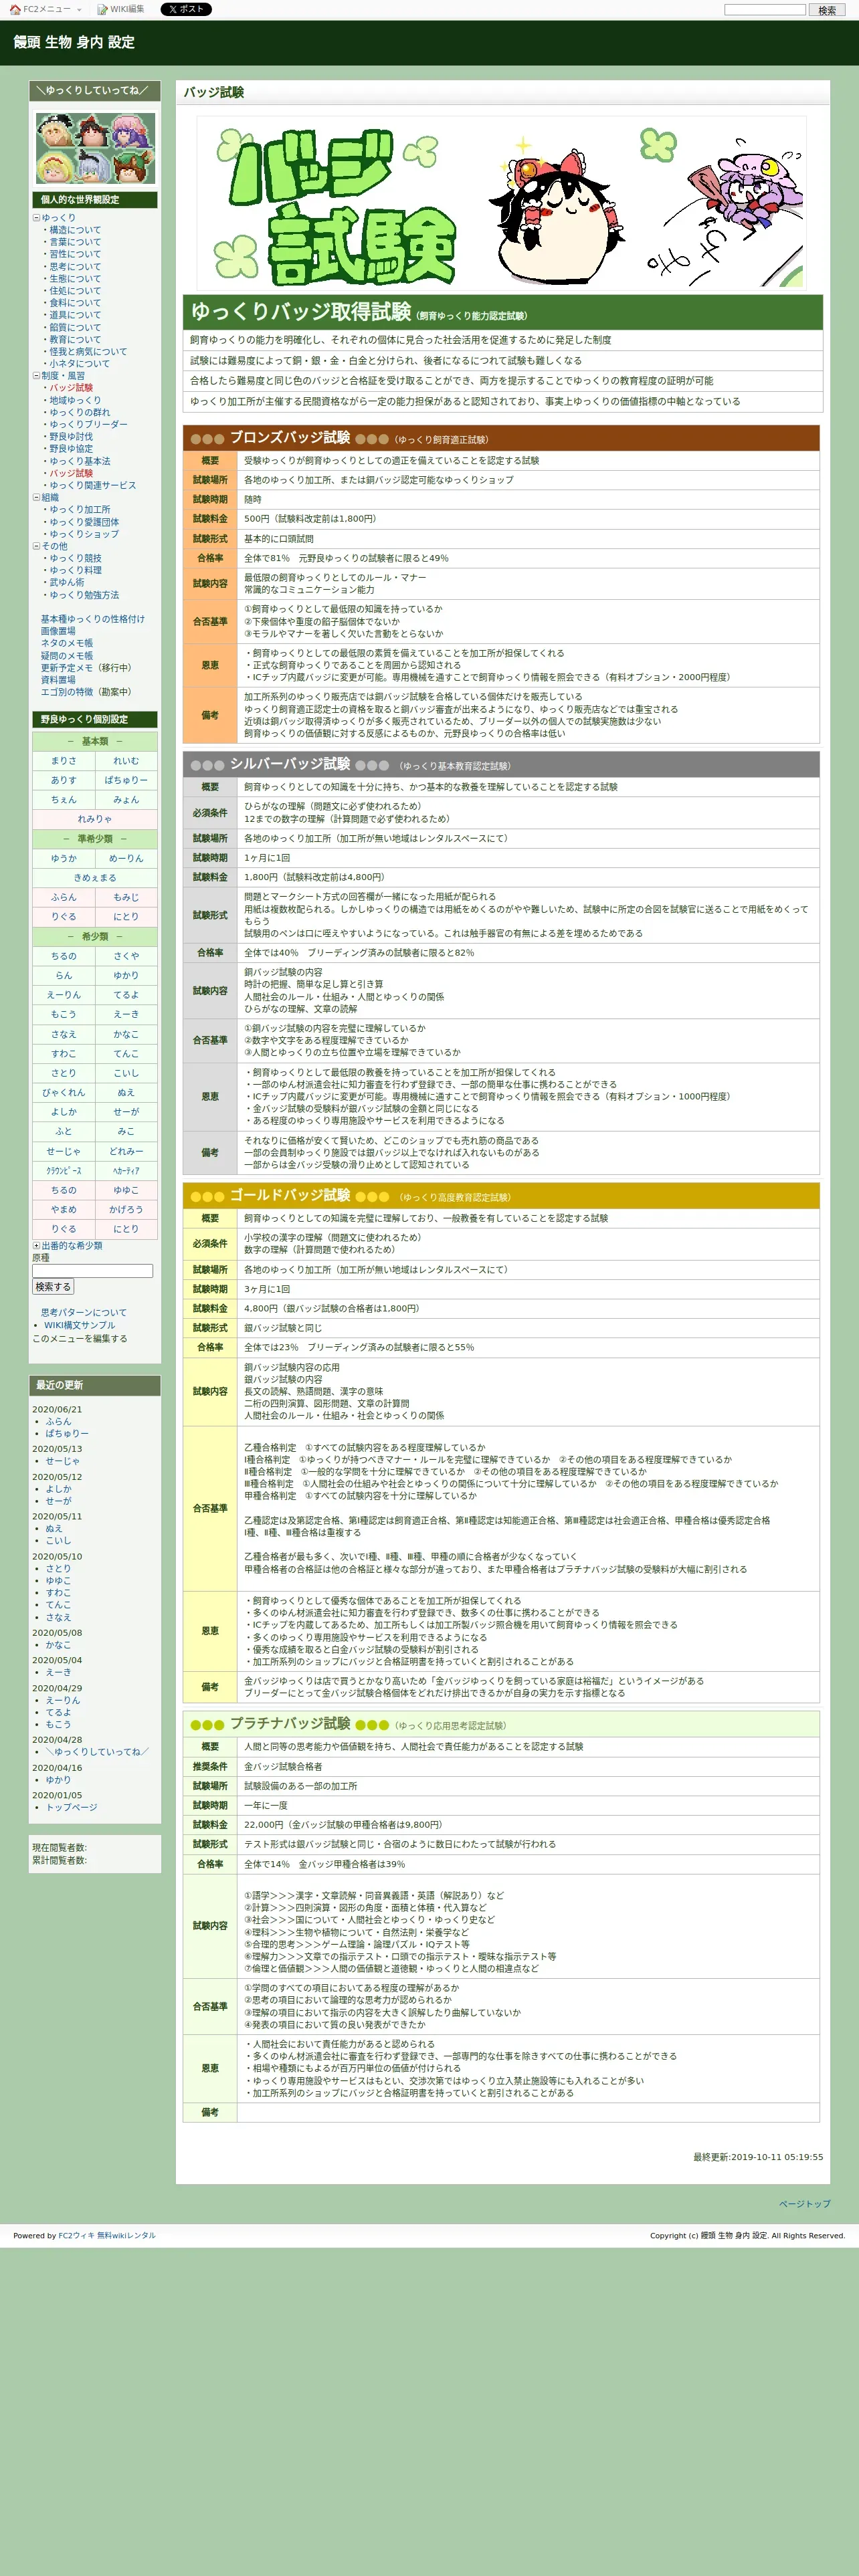Select ぱちゅりー in the 基本類 table

(x=126, y=780)
